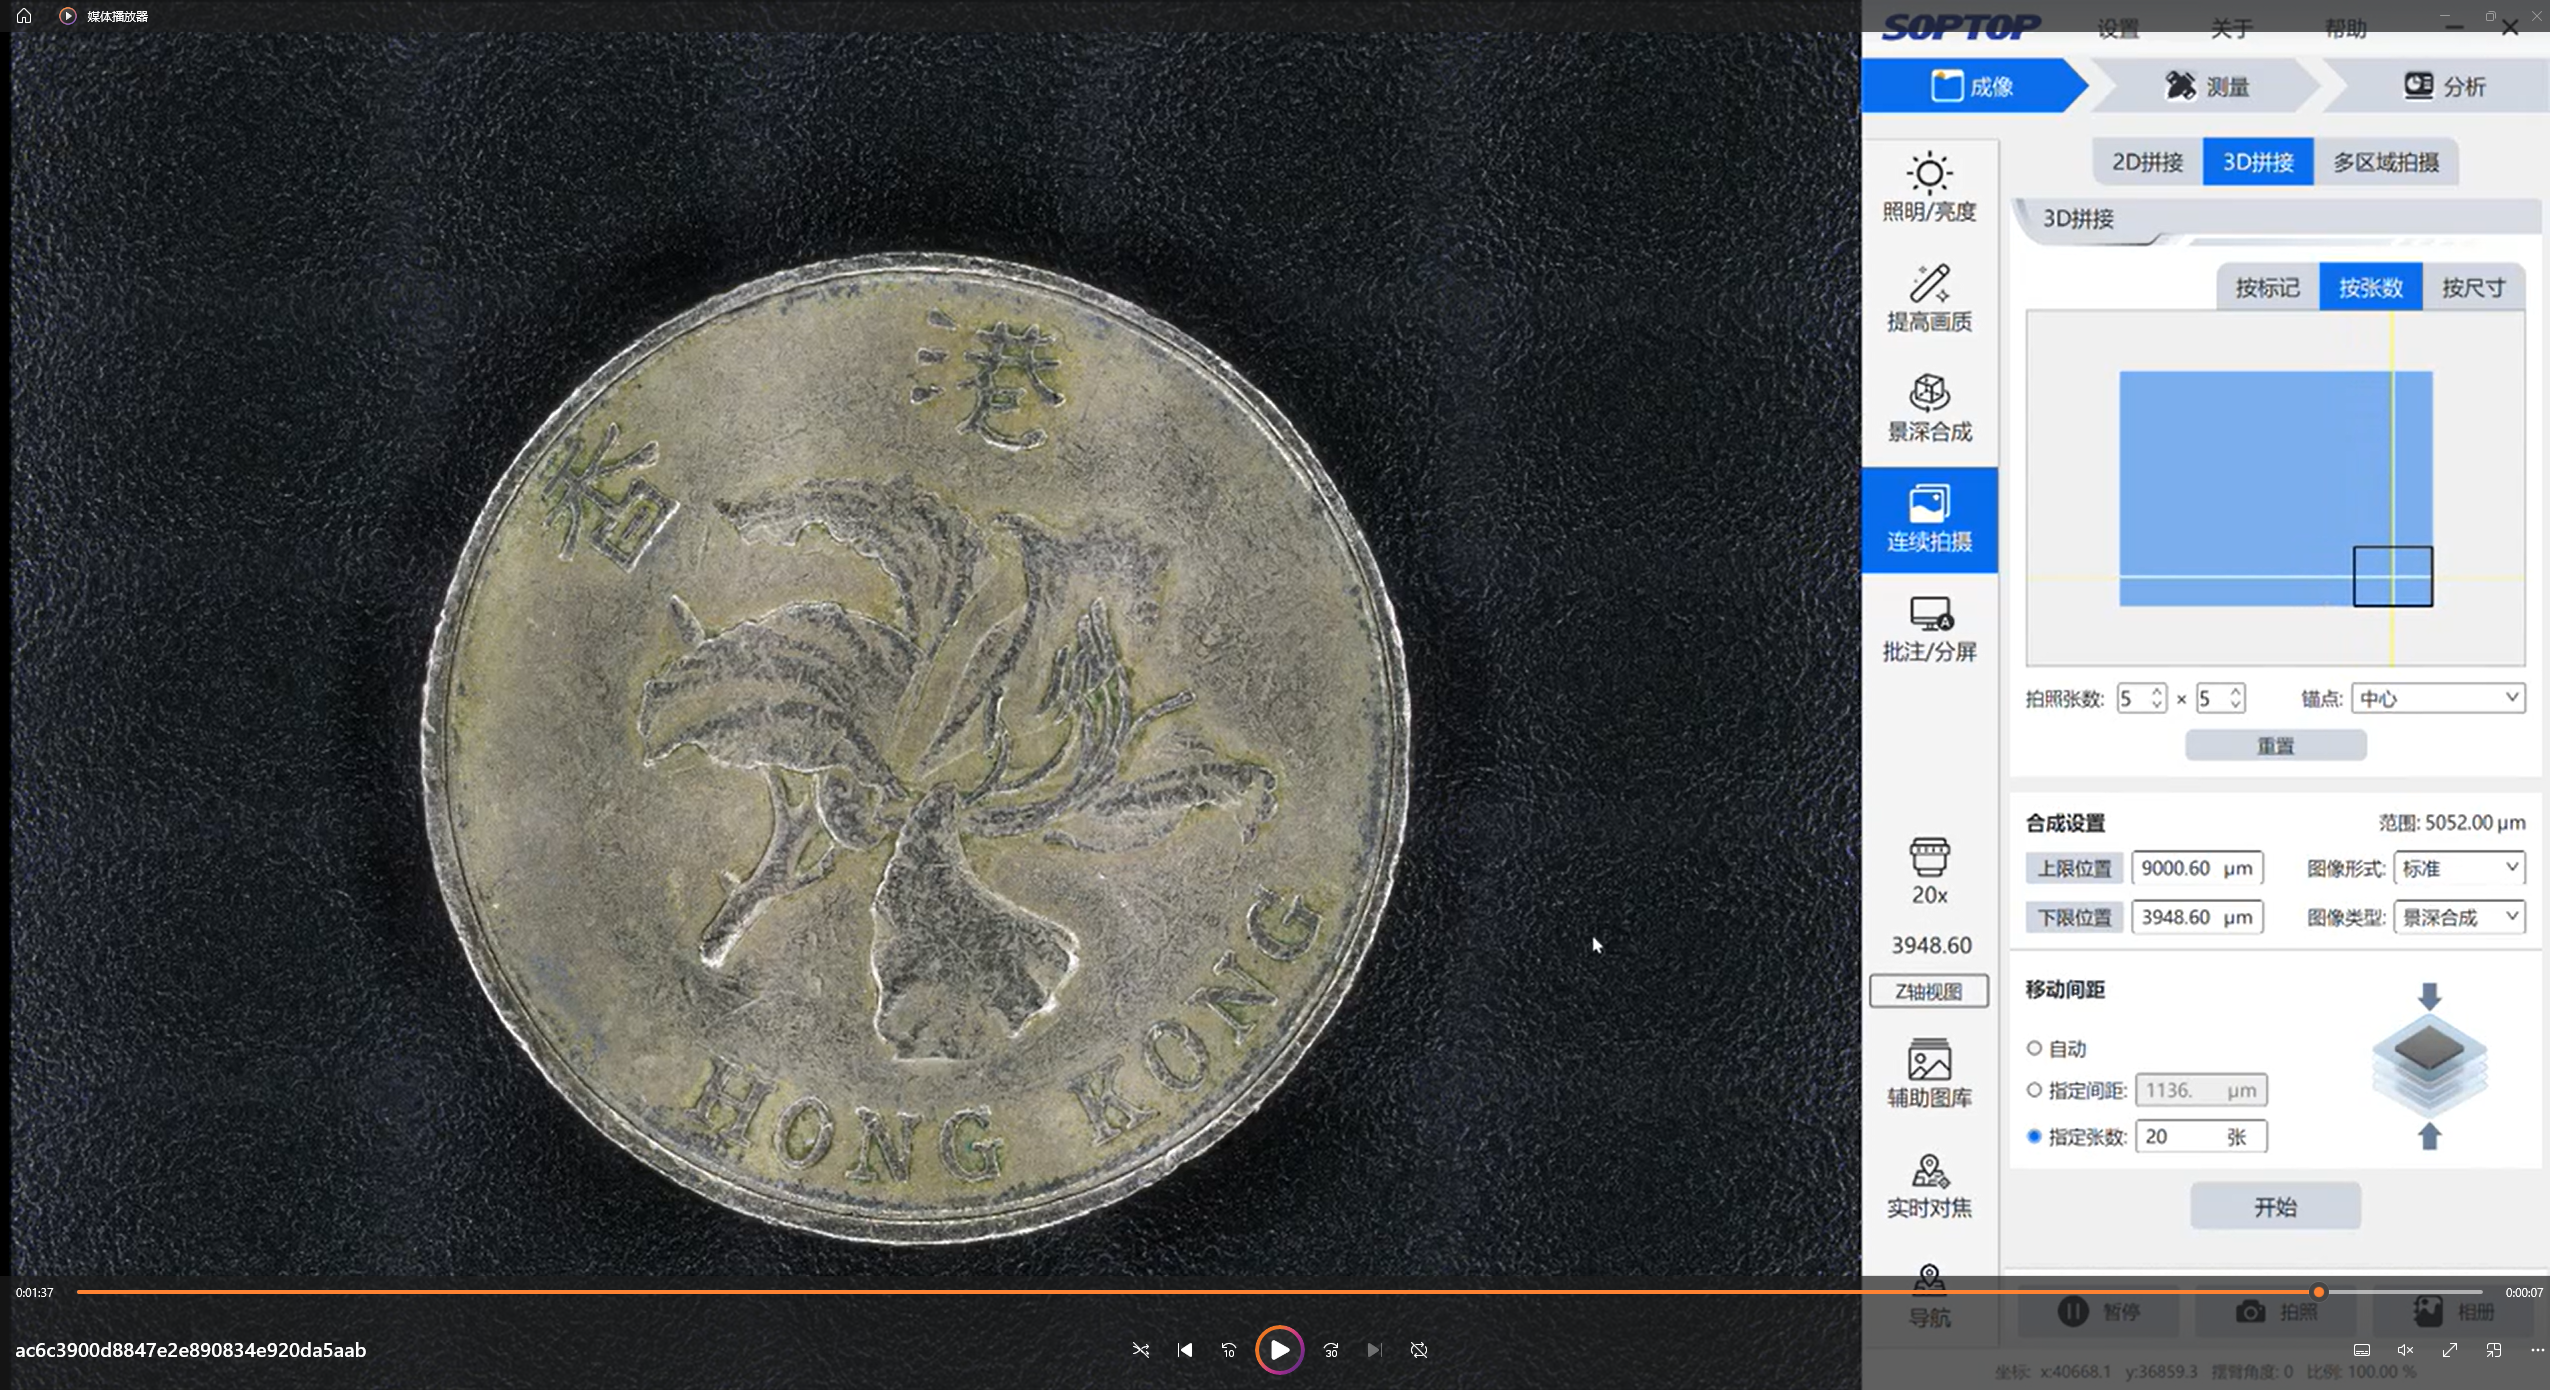Viewport: 2550px width, 1390px height.
Task: Click the 指定张数 count input field
Action: point(2201,1136)
